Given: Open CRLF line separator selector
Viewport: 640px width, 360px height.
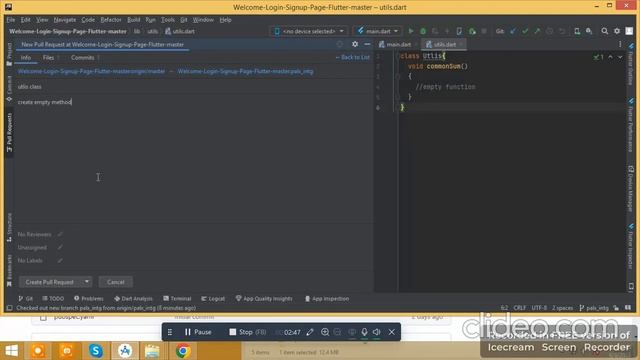Looking at the screenshot, I should click(519, 308).
